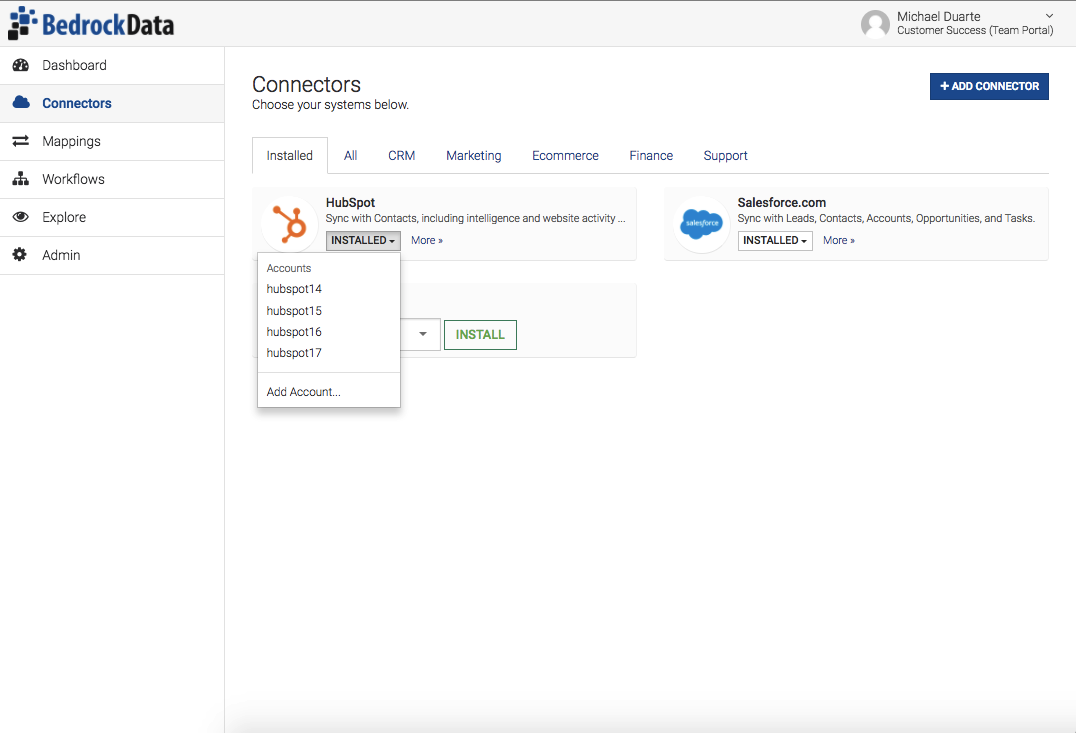The height and width of the screenshot is (733, 1076).
Task: Click the Salesforce.com connector title
Action: pyautogui.click(x=782, y=202)
